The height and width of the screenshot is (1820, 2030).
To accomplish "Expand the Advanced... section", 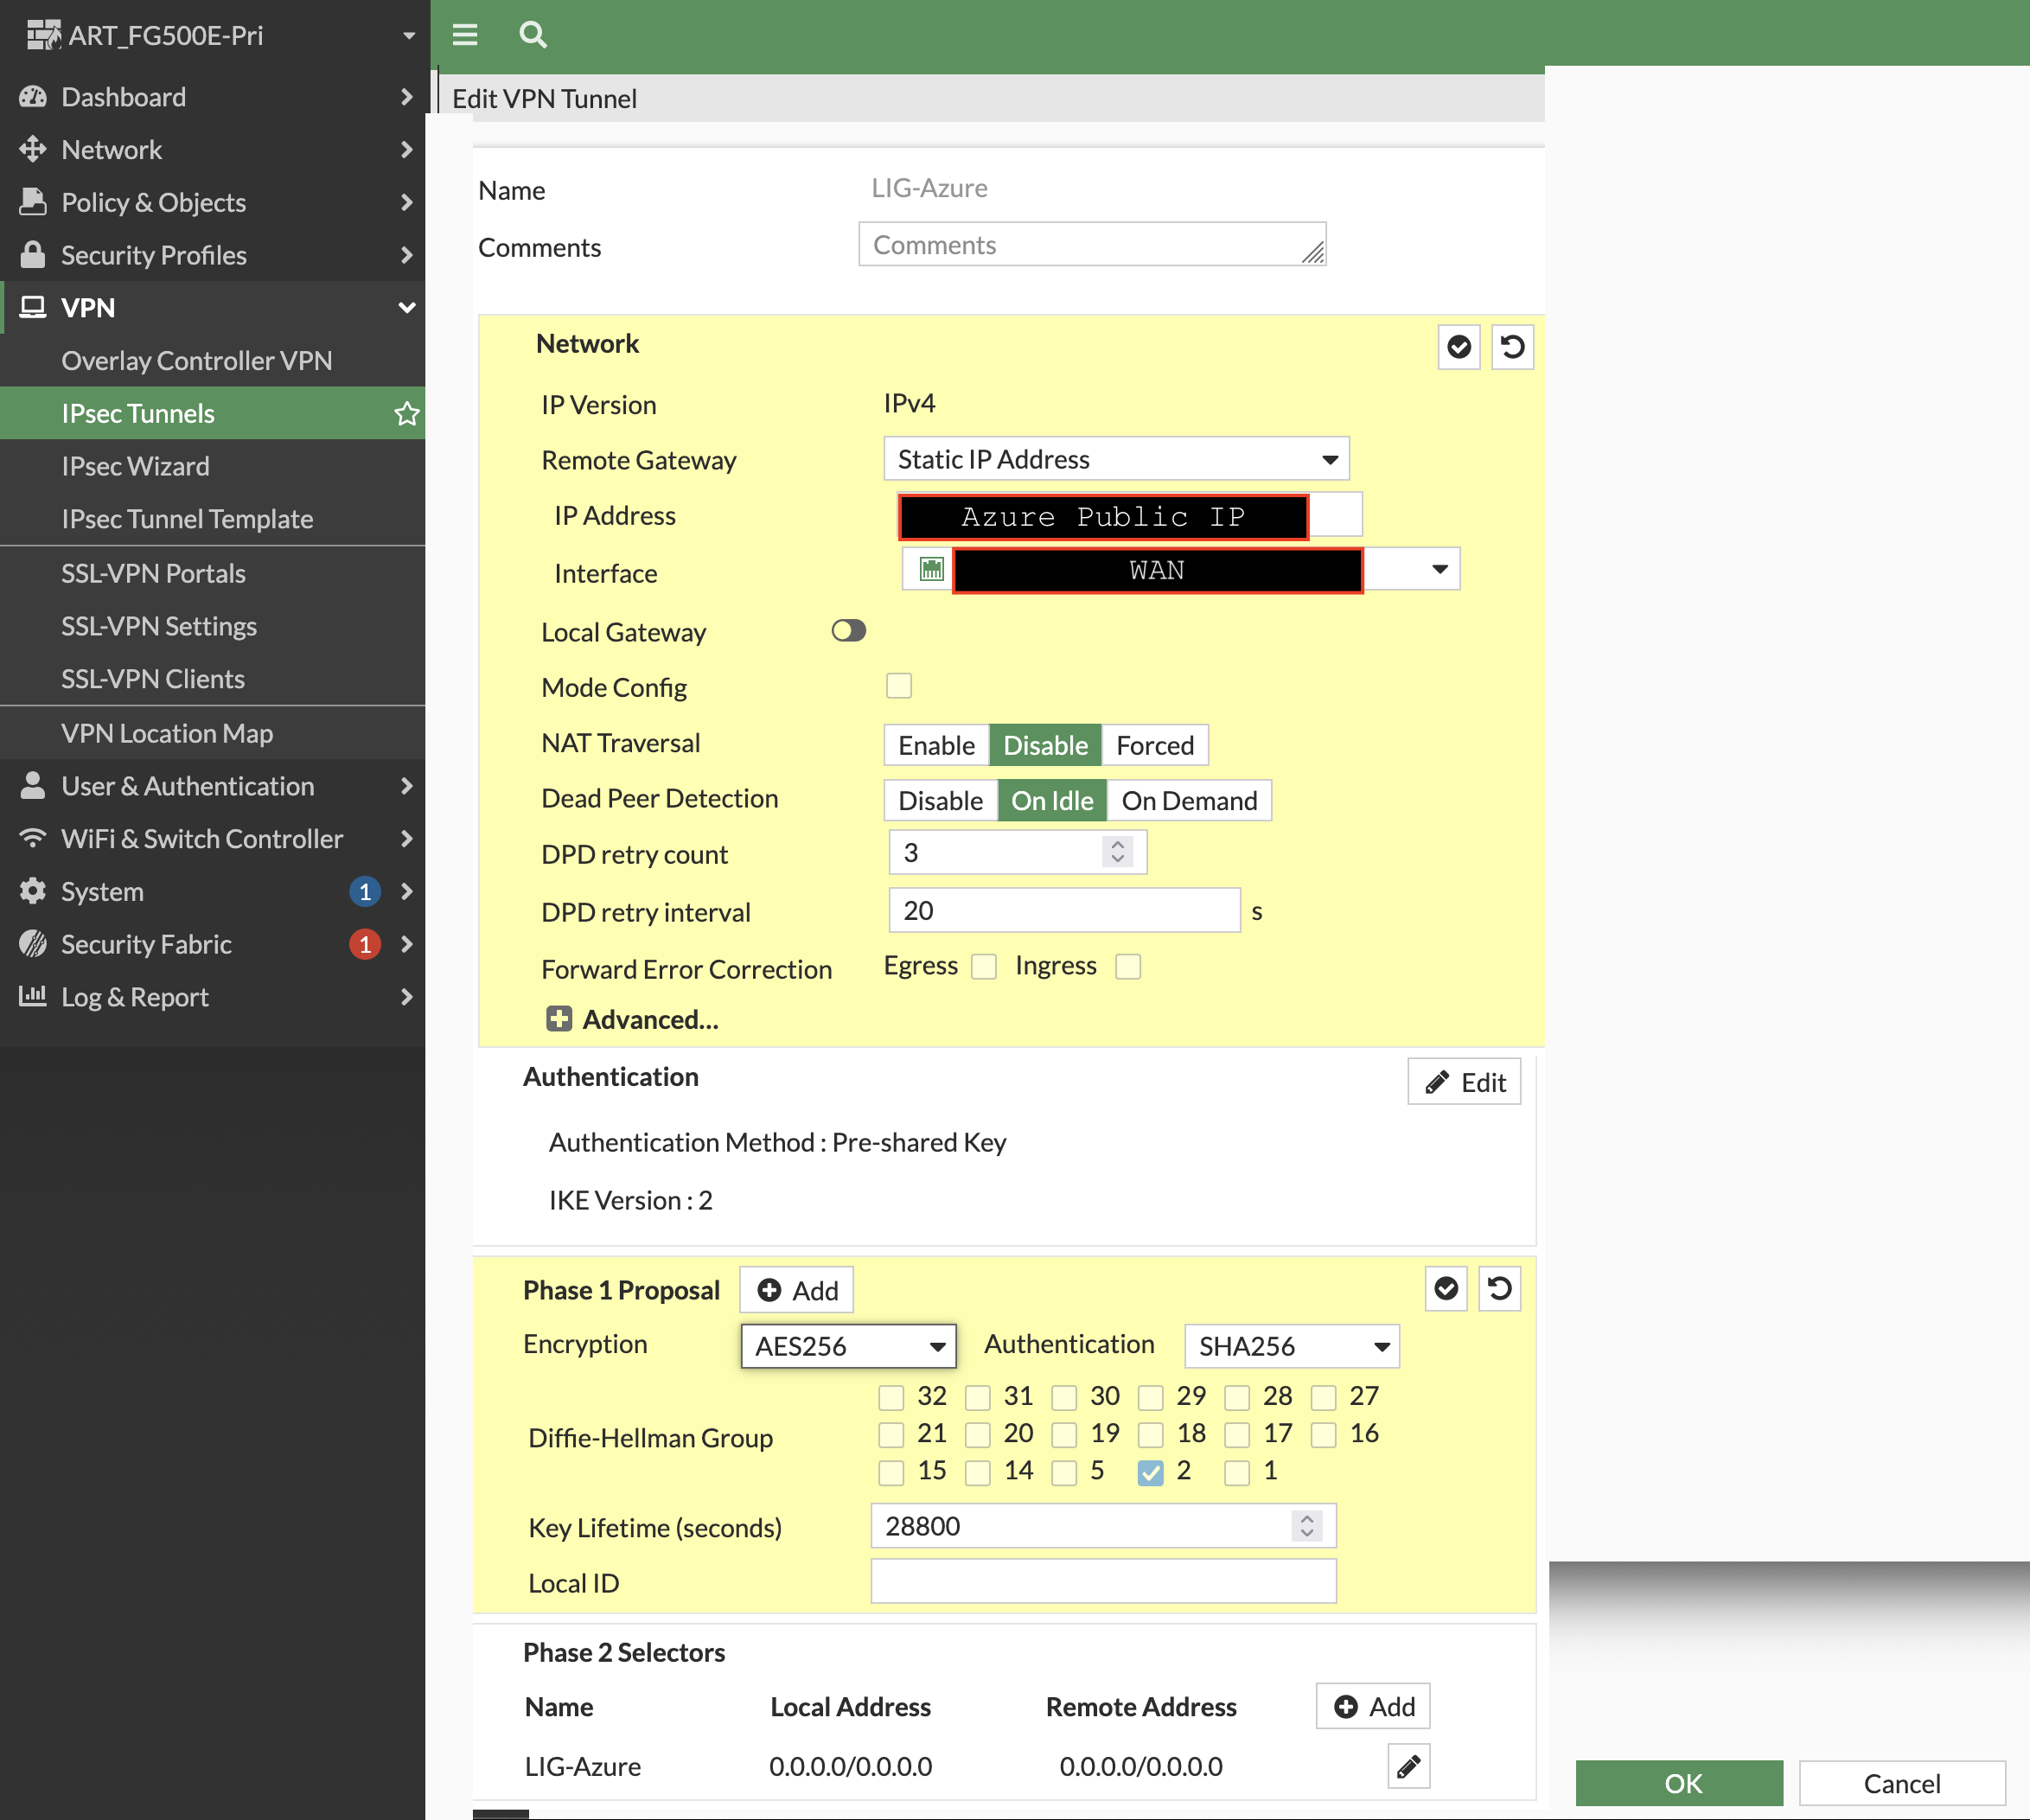I will pyautogui.click(x=632, y=1019).
